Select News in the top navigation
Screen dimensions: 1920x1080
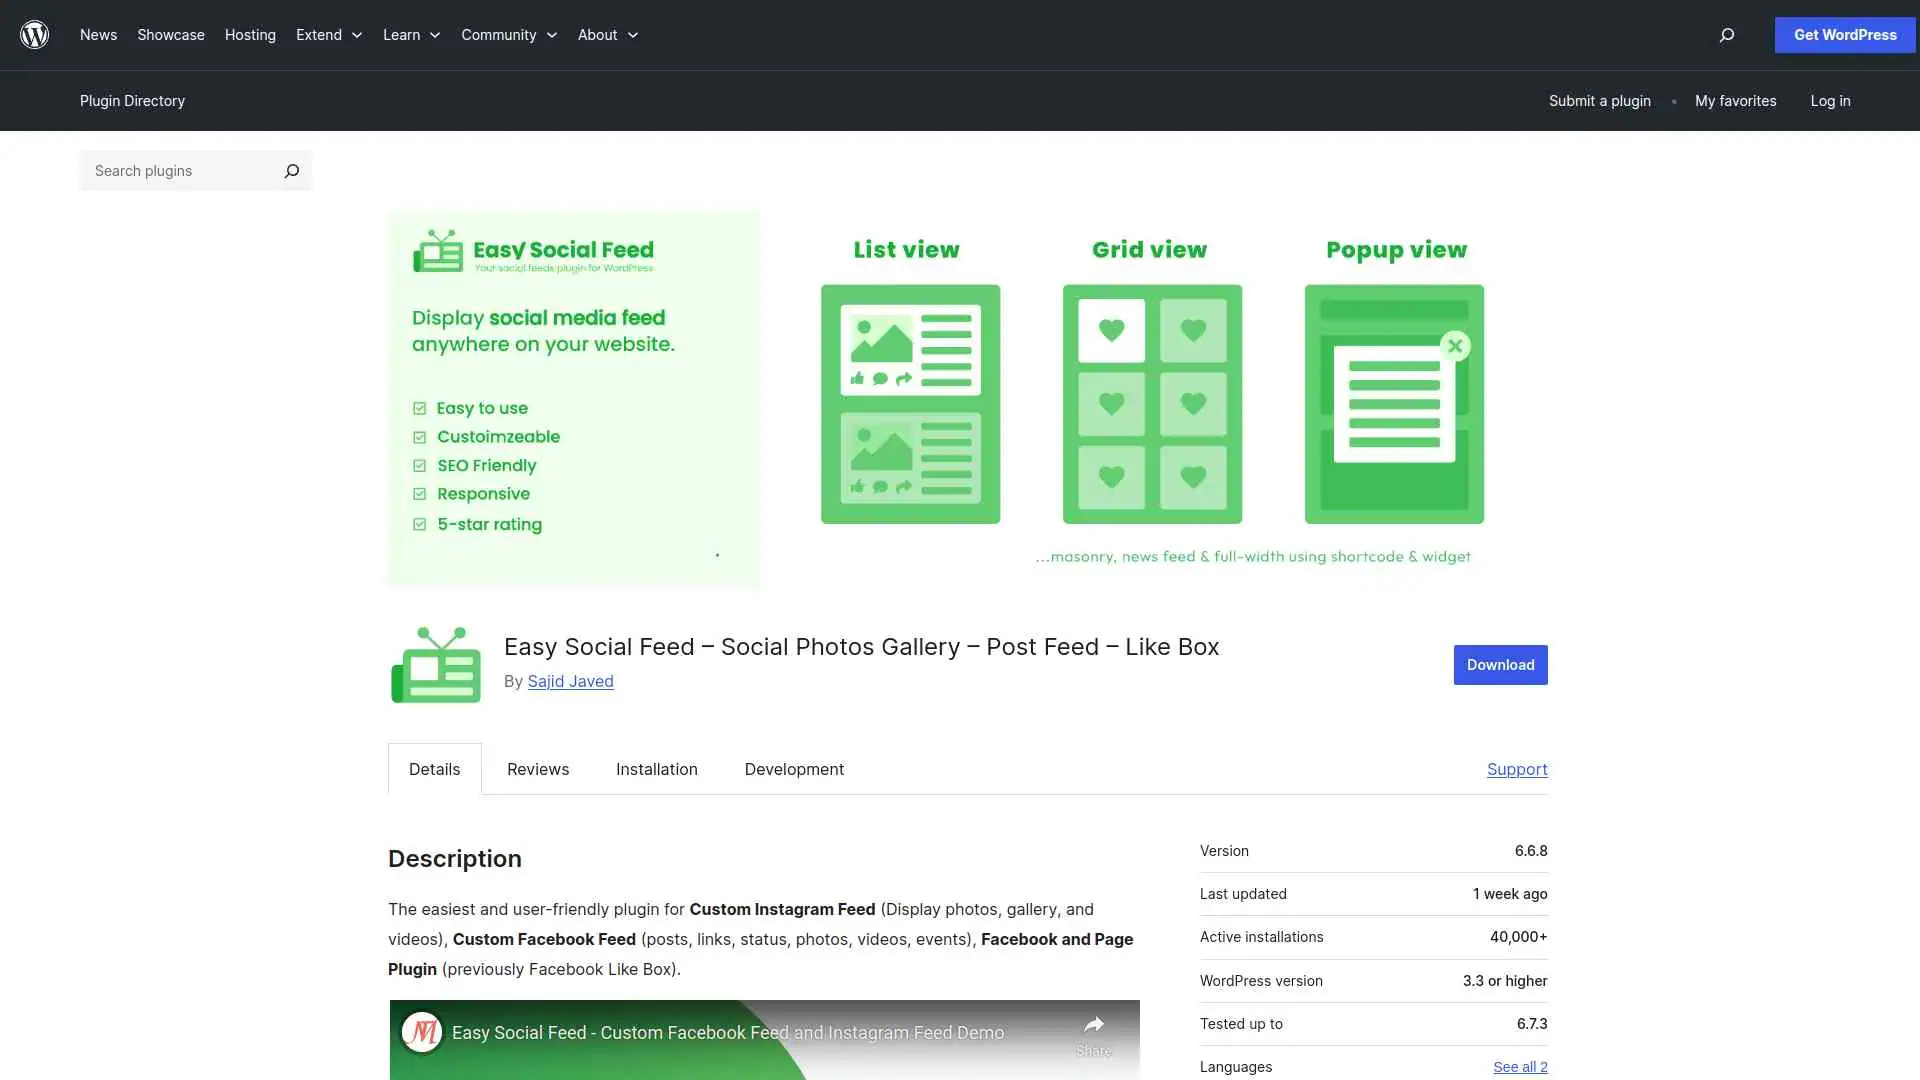point(98,34)
